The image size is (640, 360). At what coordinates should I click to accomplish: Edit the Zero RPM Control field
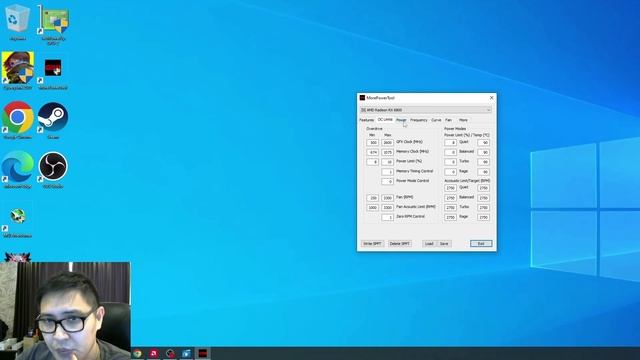point(387,218)
